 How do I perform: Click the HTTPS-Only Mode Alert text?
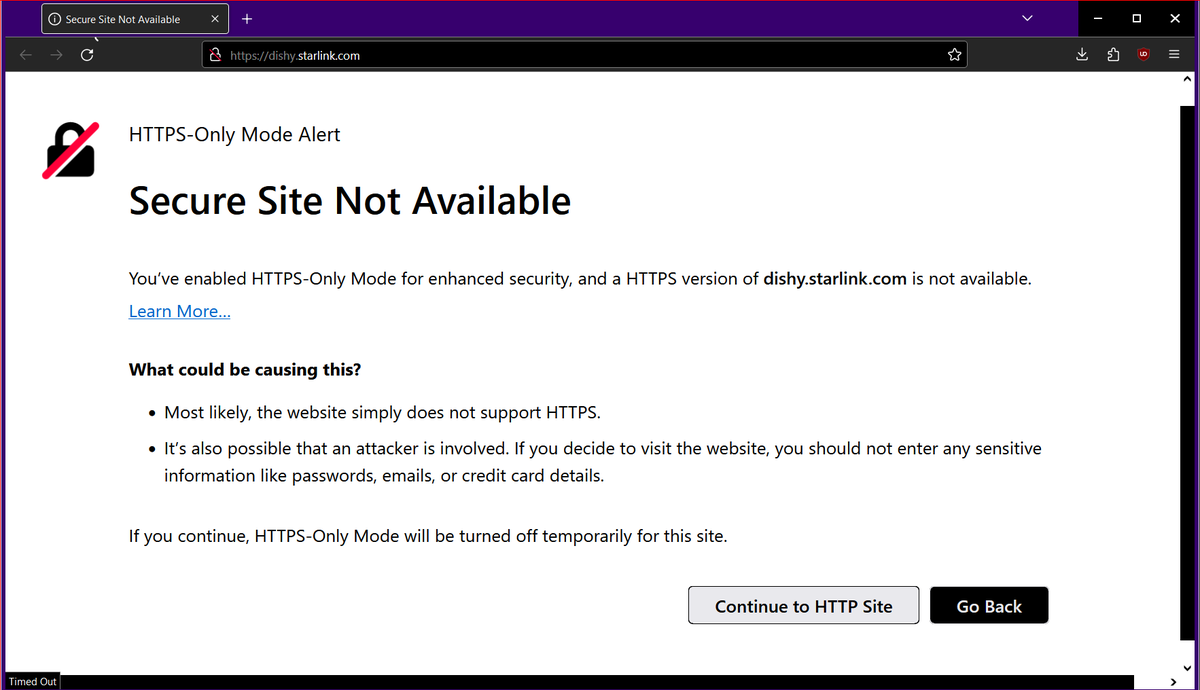click(235, 134)
